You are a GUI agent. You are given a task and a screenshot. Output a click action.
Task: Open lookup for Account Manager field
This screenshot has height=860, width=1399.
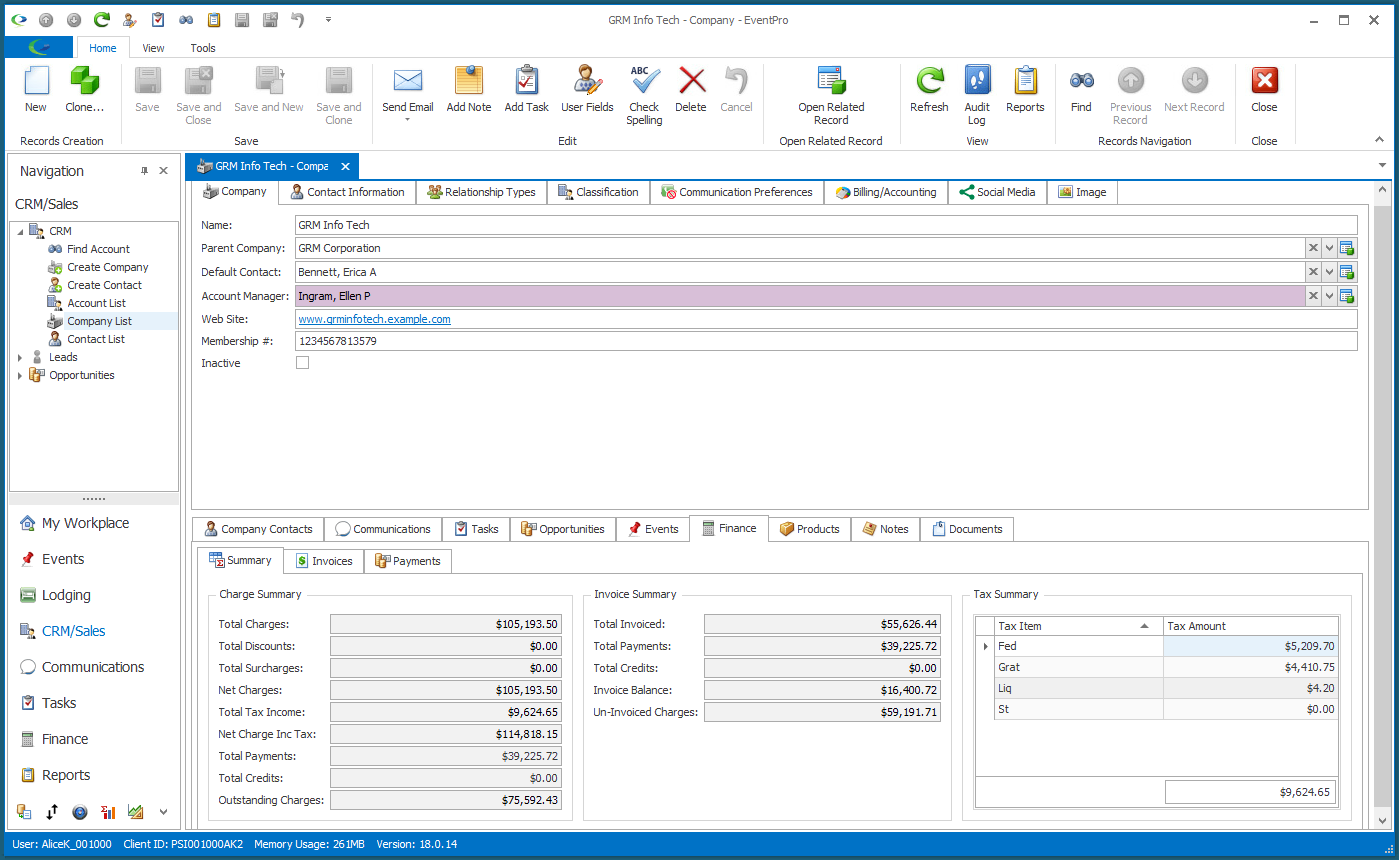[x=1347, y=296]
